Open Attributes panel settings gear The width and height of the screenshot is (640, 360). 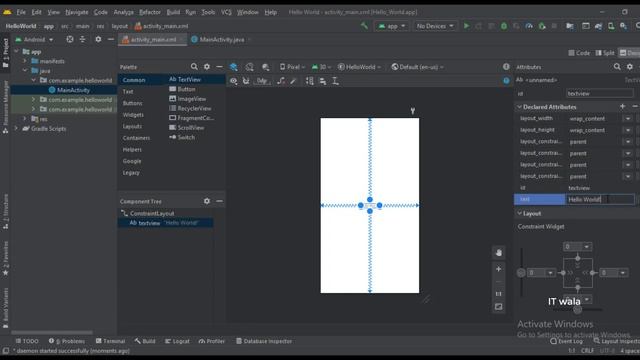pos(630,67)
